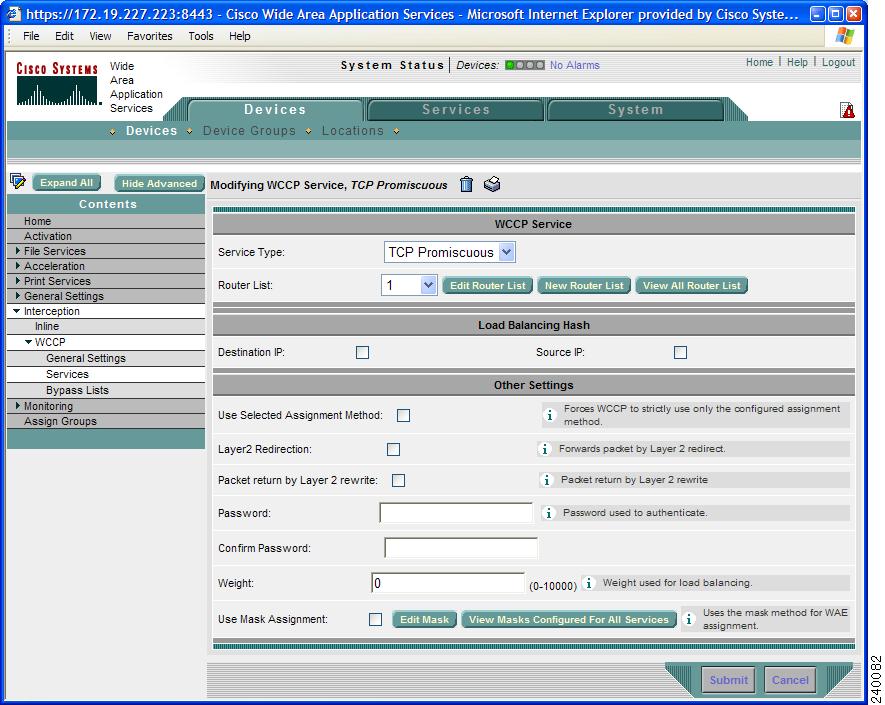Open the Home link in the header
Viewport: 885px width, 705px height.
coord(759,62)
